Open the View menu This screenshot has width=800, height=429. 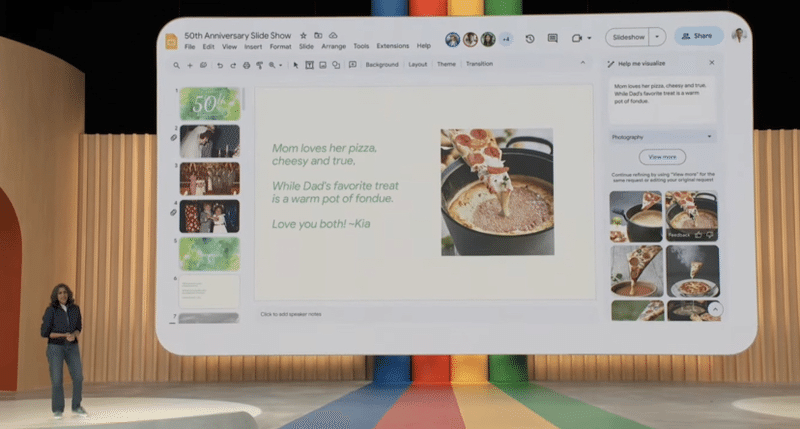click(x=229, y=47)
